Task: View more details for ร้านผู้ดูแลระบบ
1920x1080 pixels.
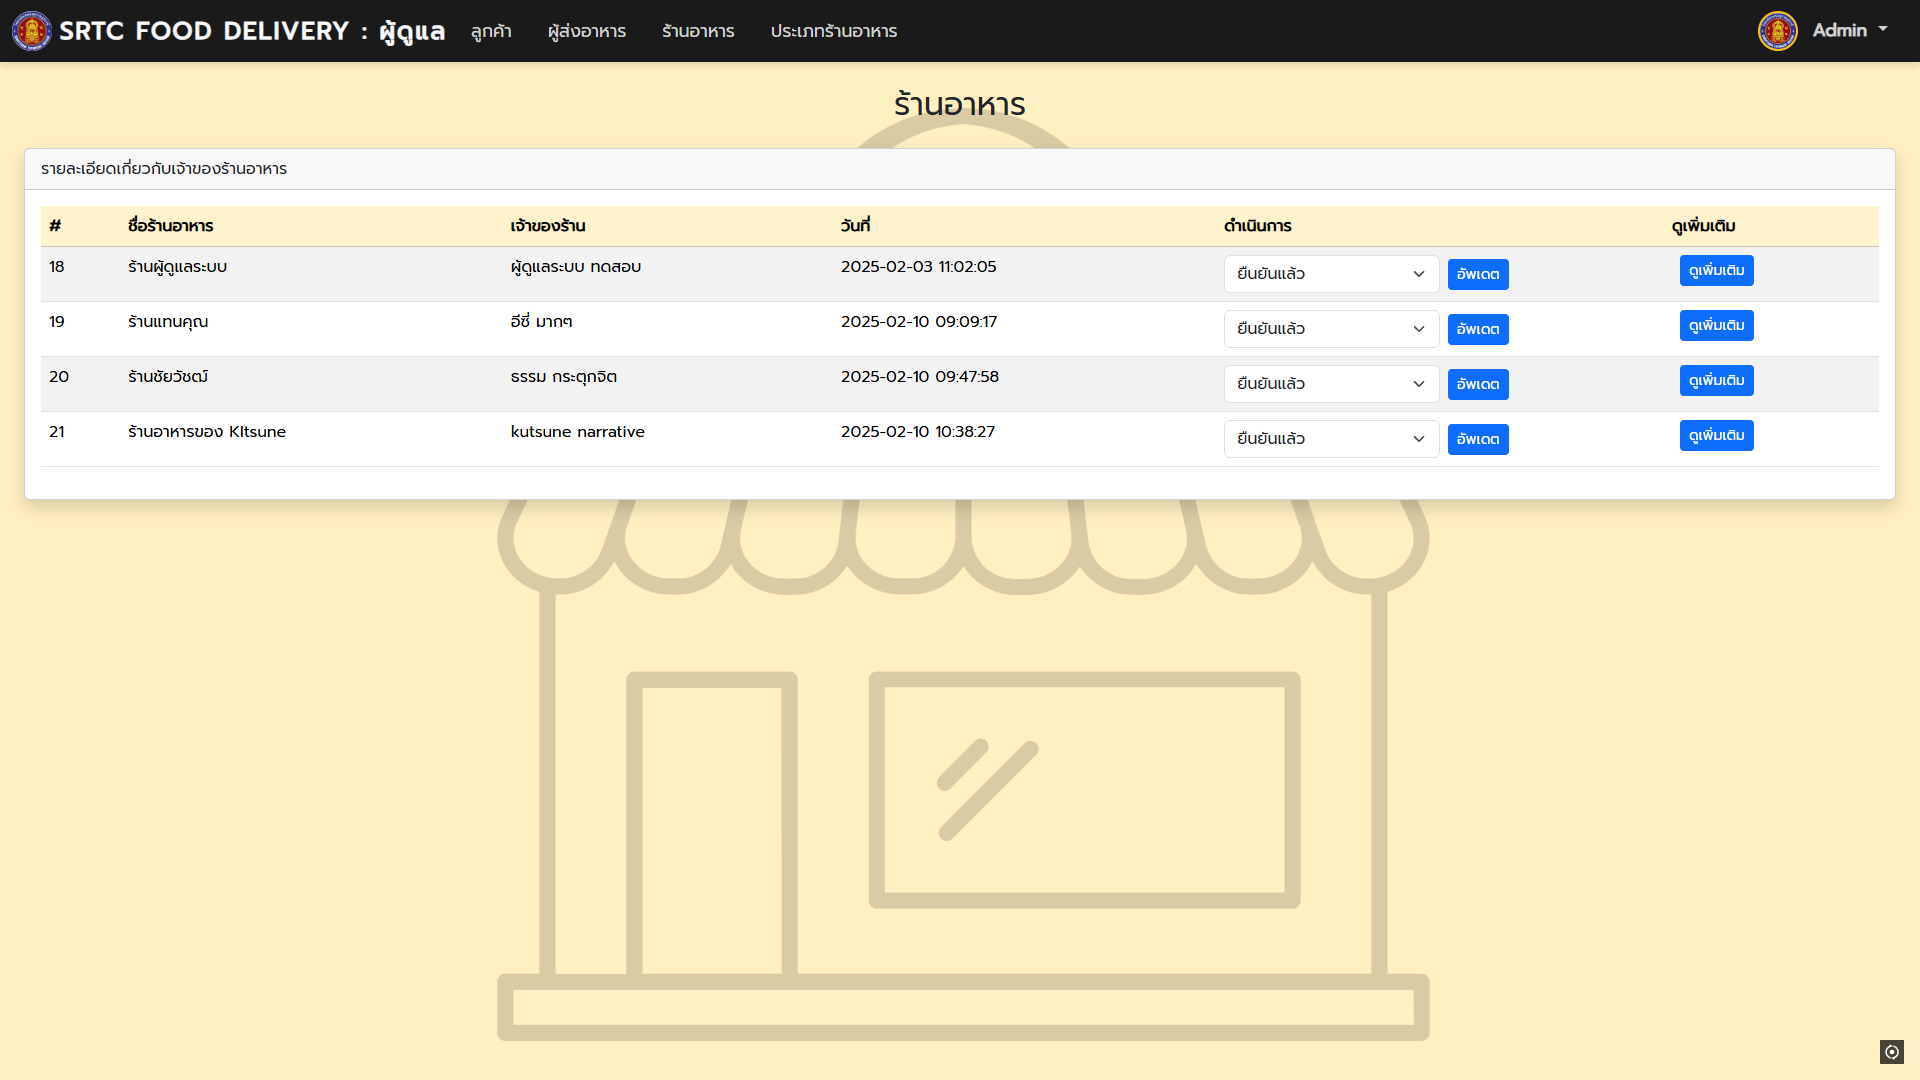Action: (x=1716, y=270)
